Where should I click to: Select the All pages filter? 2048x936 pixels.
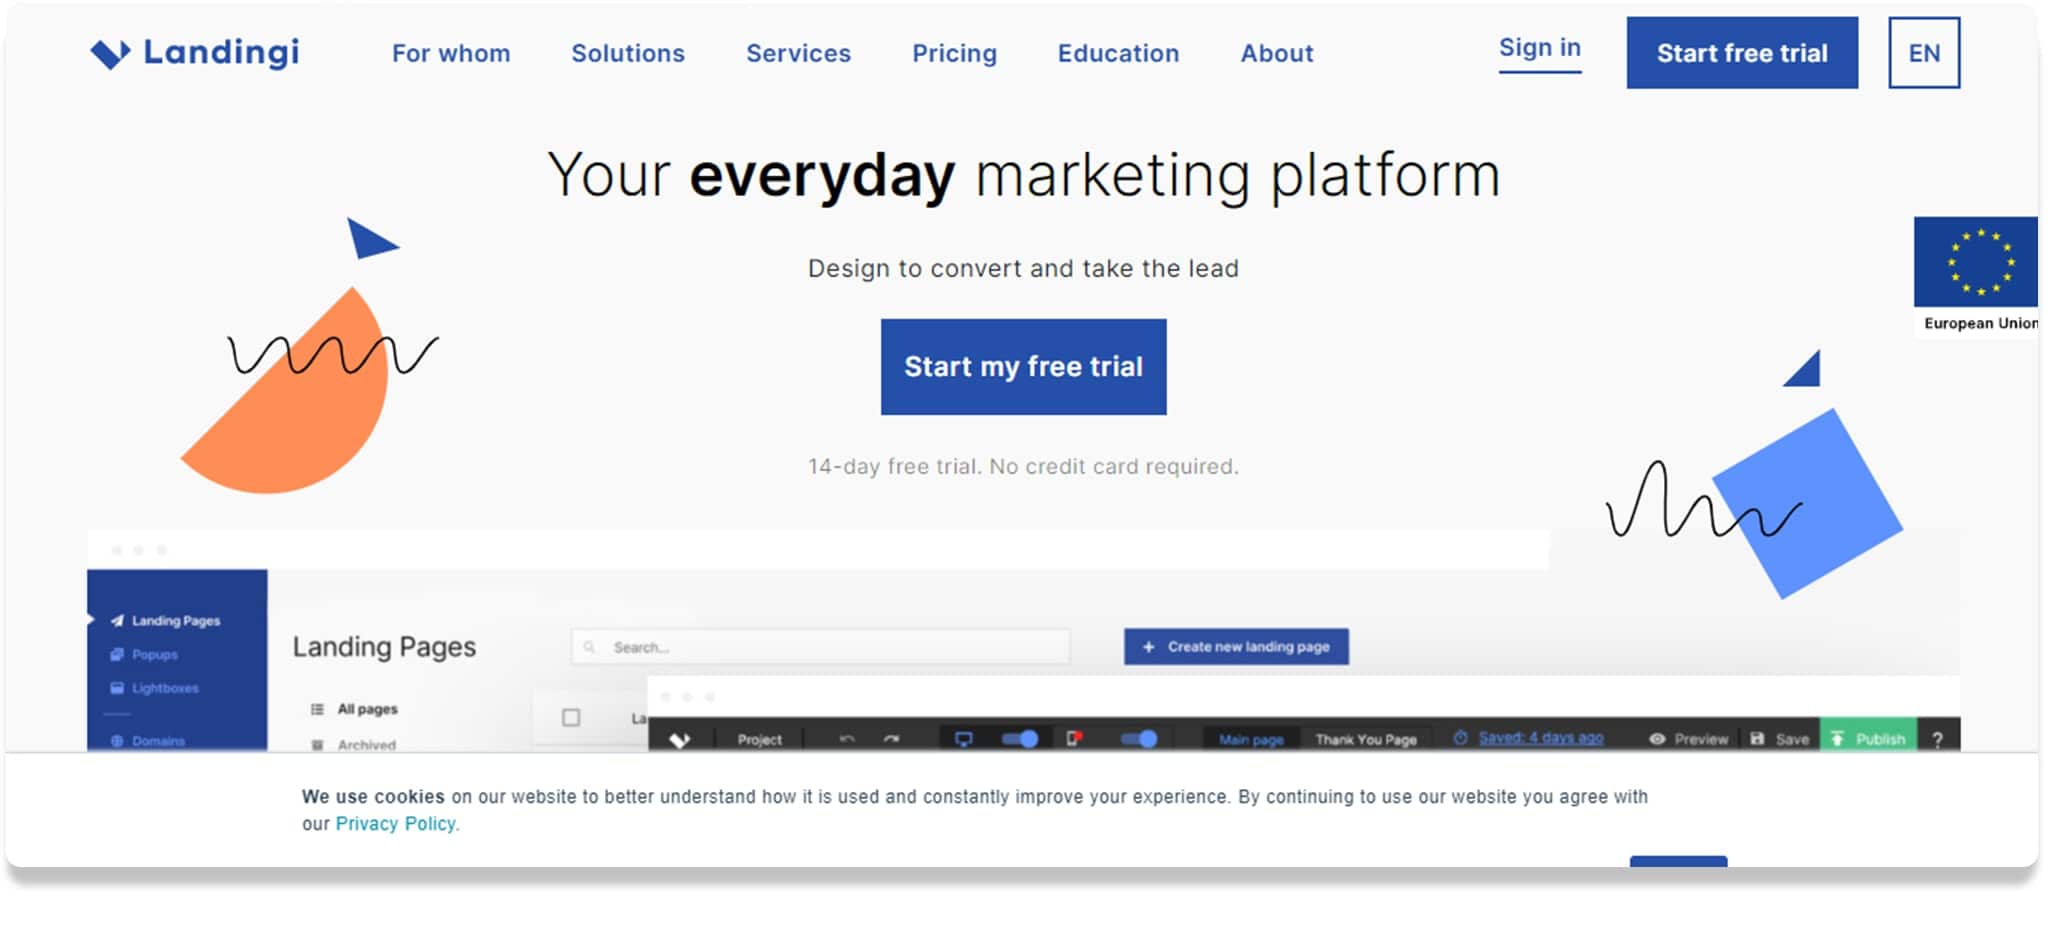tap(355, 709)
